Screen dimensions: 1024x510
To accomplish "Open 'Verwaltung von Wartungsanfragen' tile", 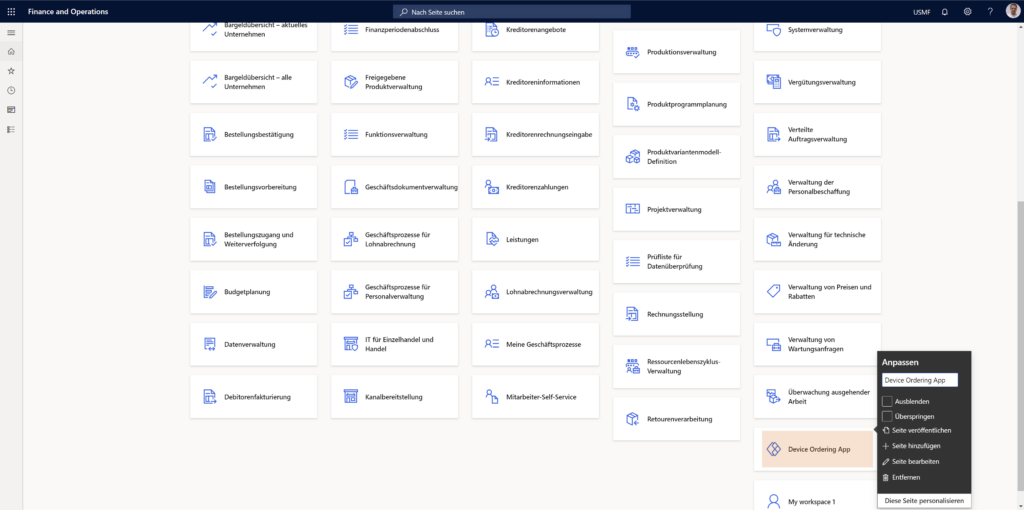I will pyautogui.click(x=817, y=344).
